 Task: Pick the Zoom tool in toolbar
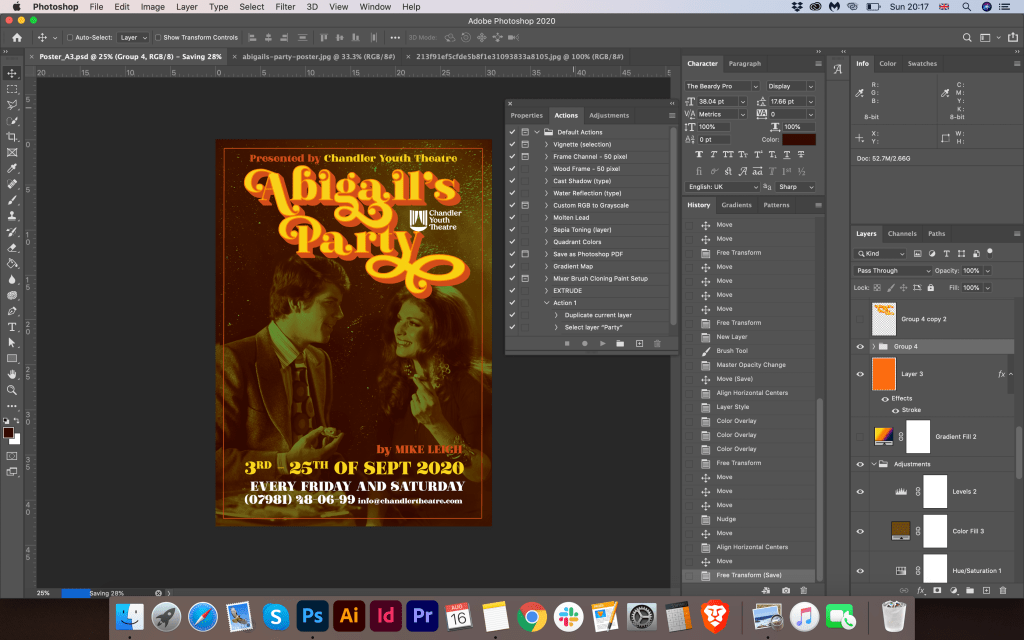(x=12, y=390)
